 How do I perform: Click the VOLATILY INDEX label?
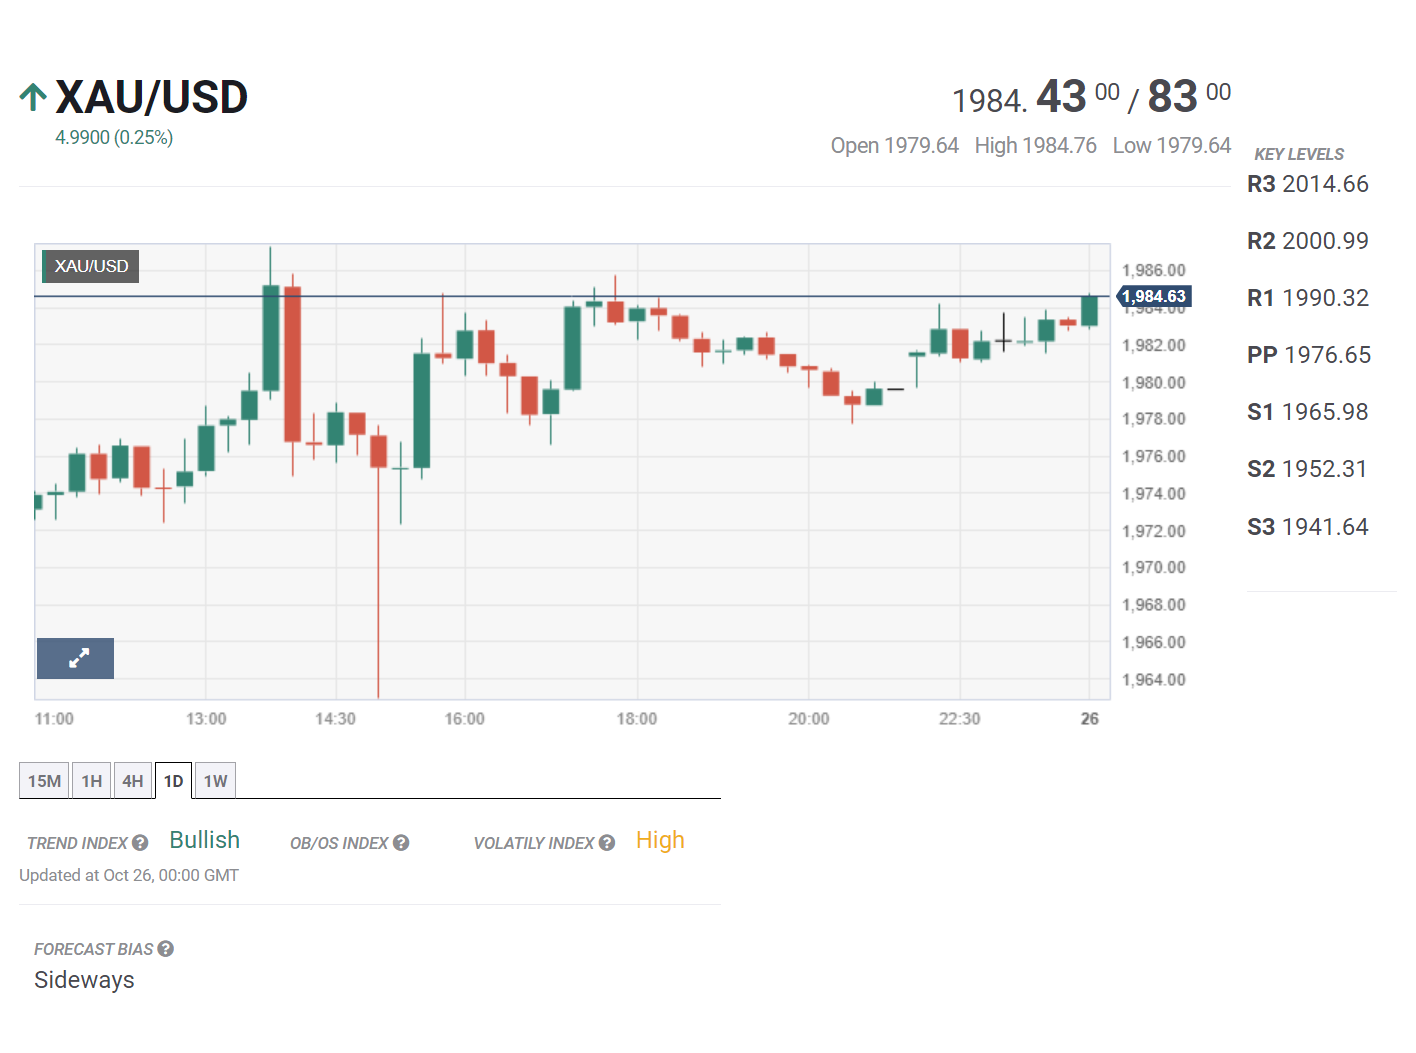click(x=534, y=843)
